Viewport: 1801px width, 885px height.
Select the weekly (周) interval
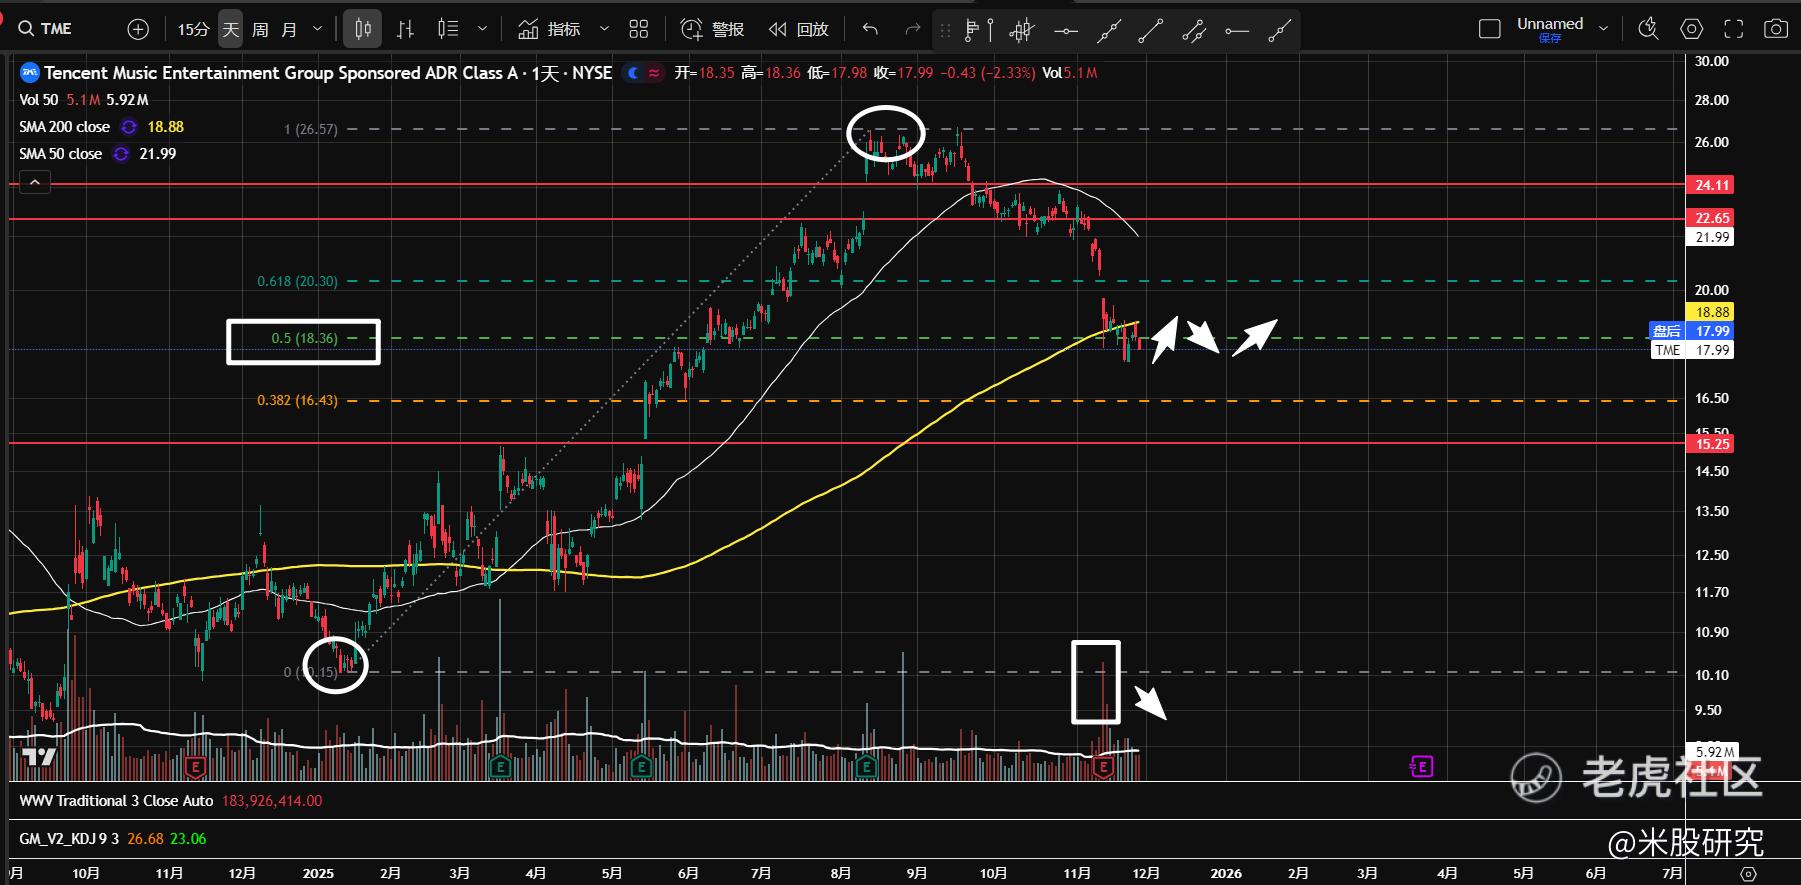260,29
